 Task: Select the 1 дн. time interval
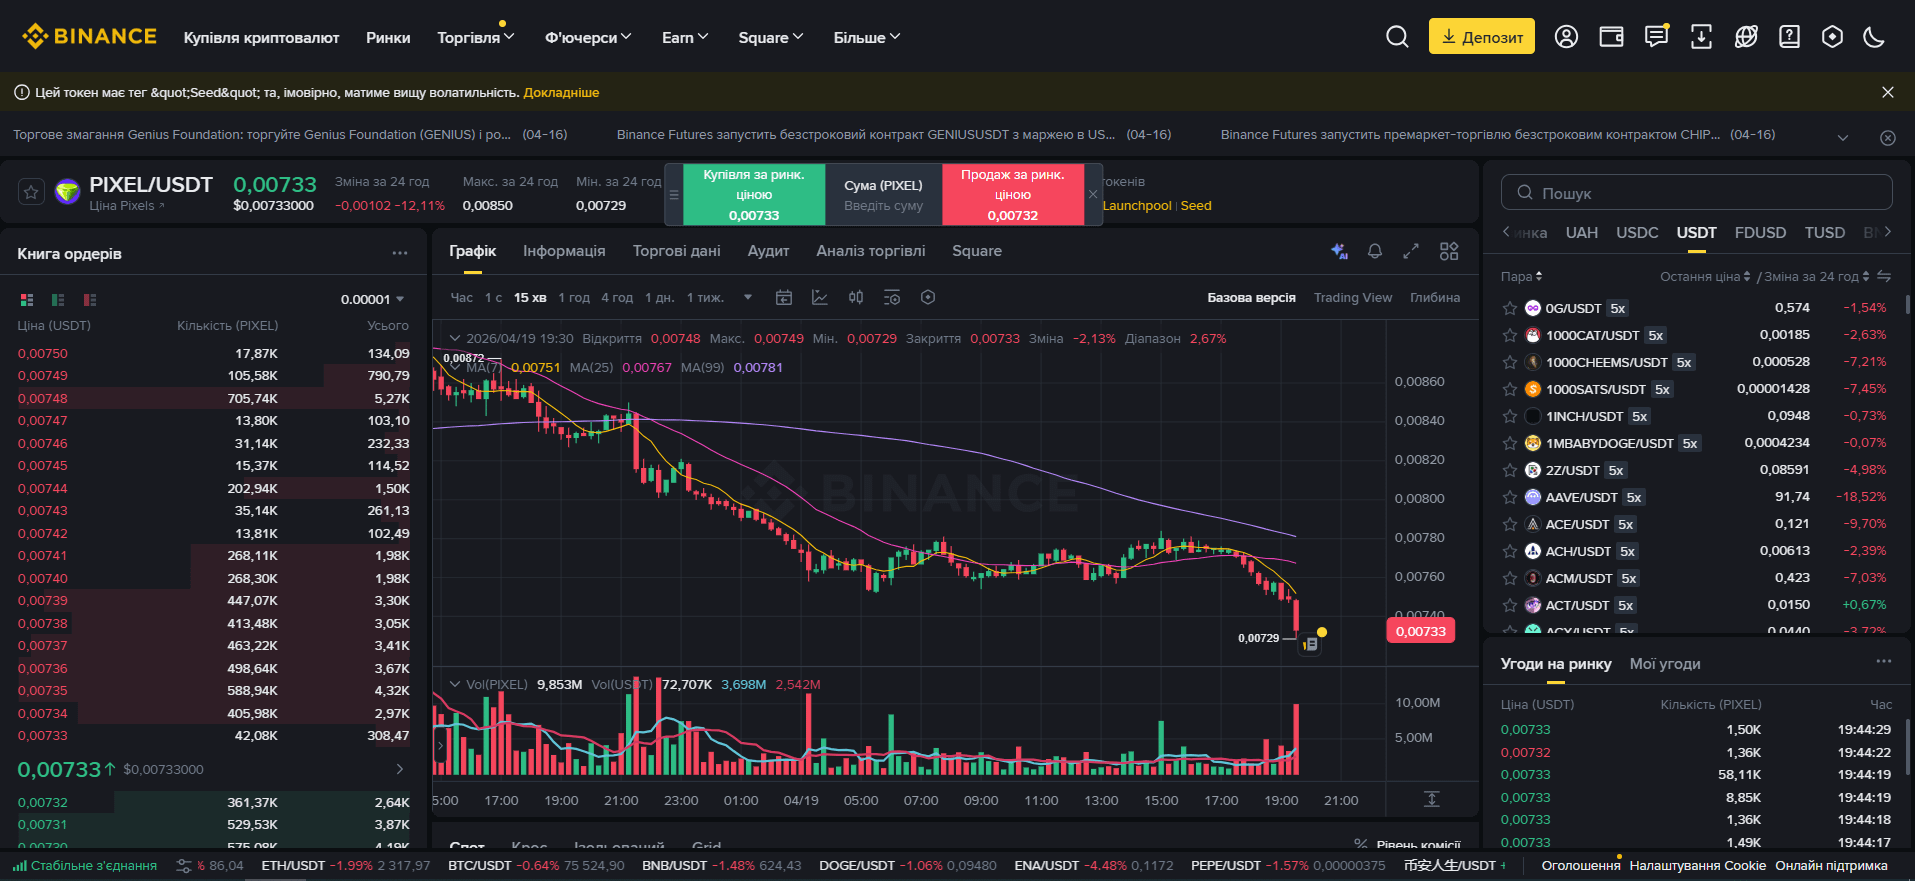click(660, 297)
